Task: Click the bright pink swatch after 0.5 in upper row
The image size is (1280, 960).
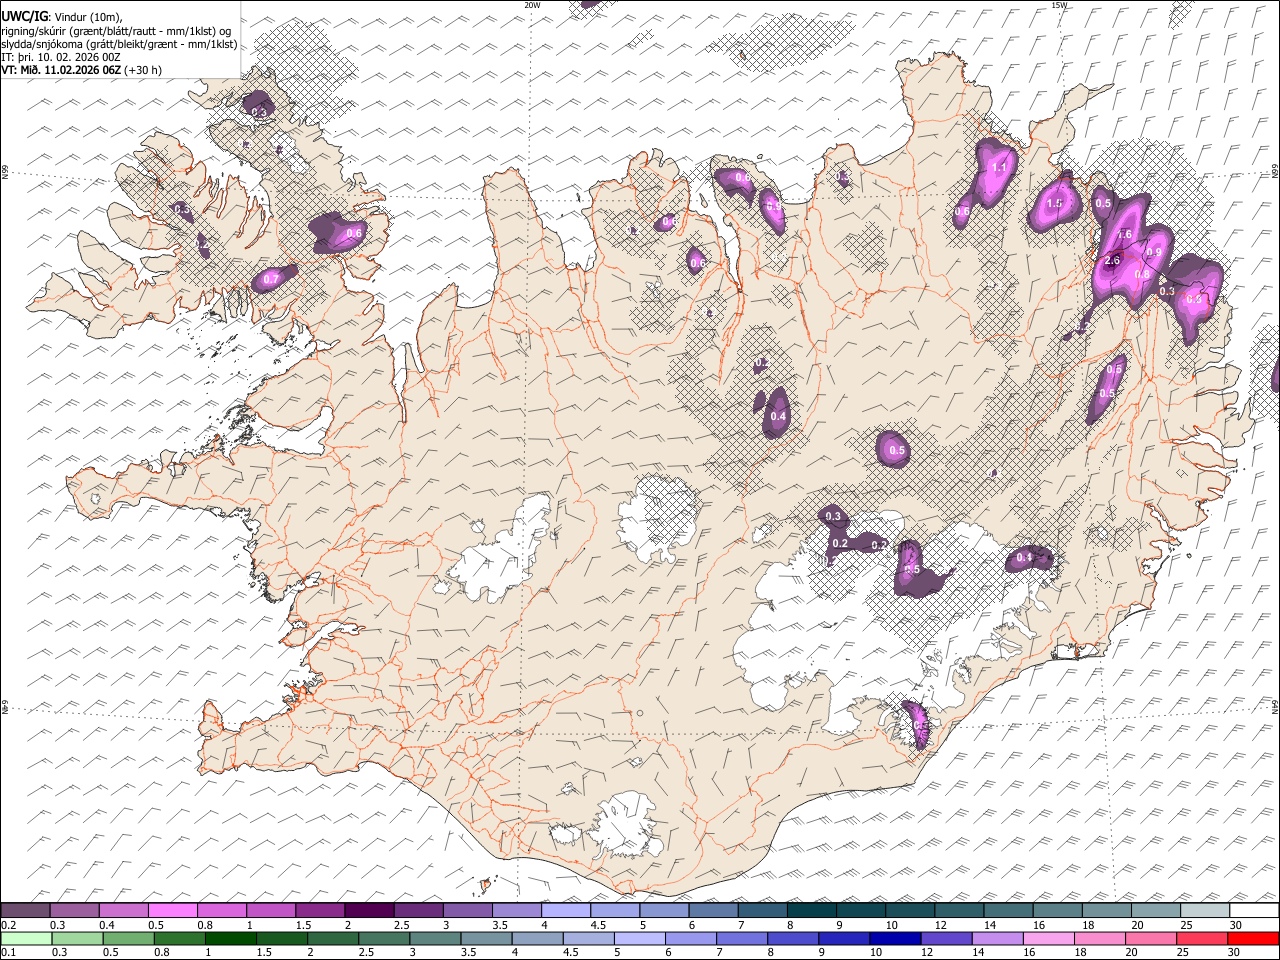Action: pyautogui.click(x=172, y=911)
